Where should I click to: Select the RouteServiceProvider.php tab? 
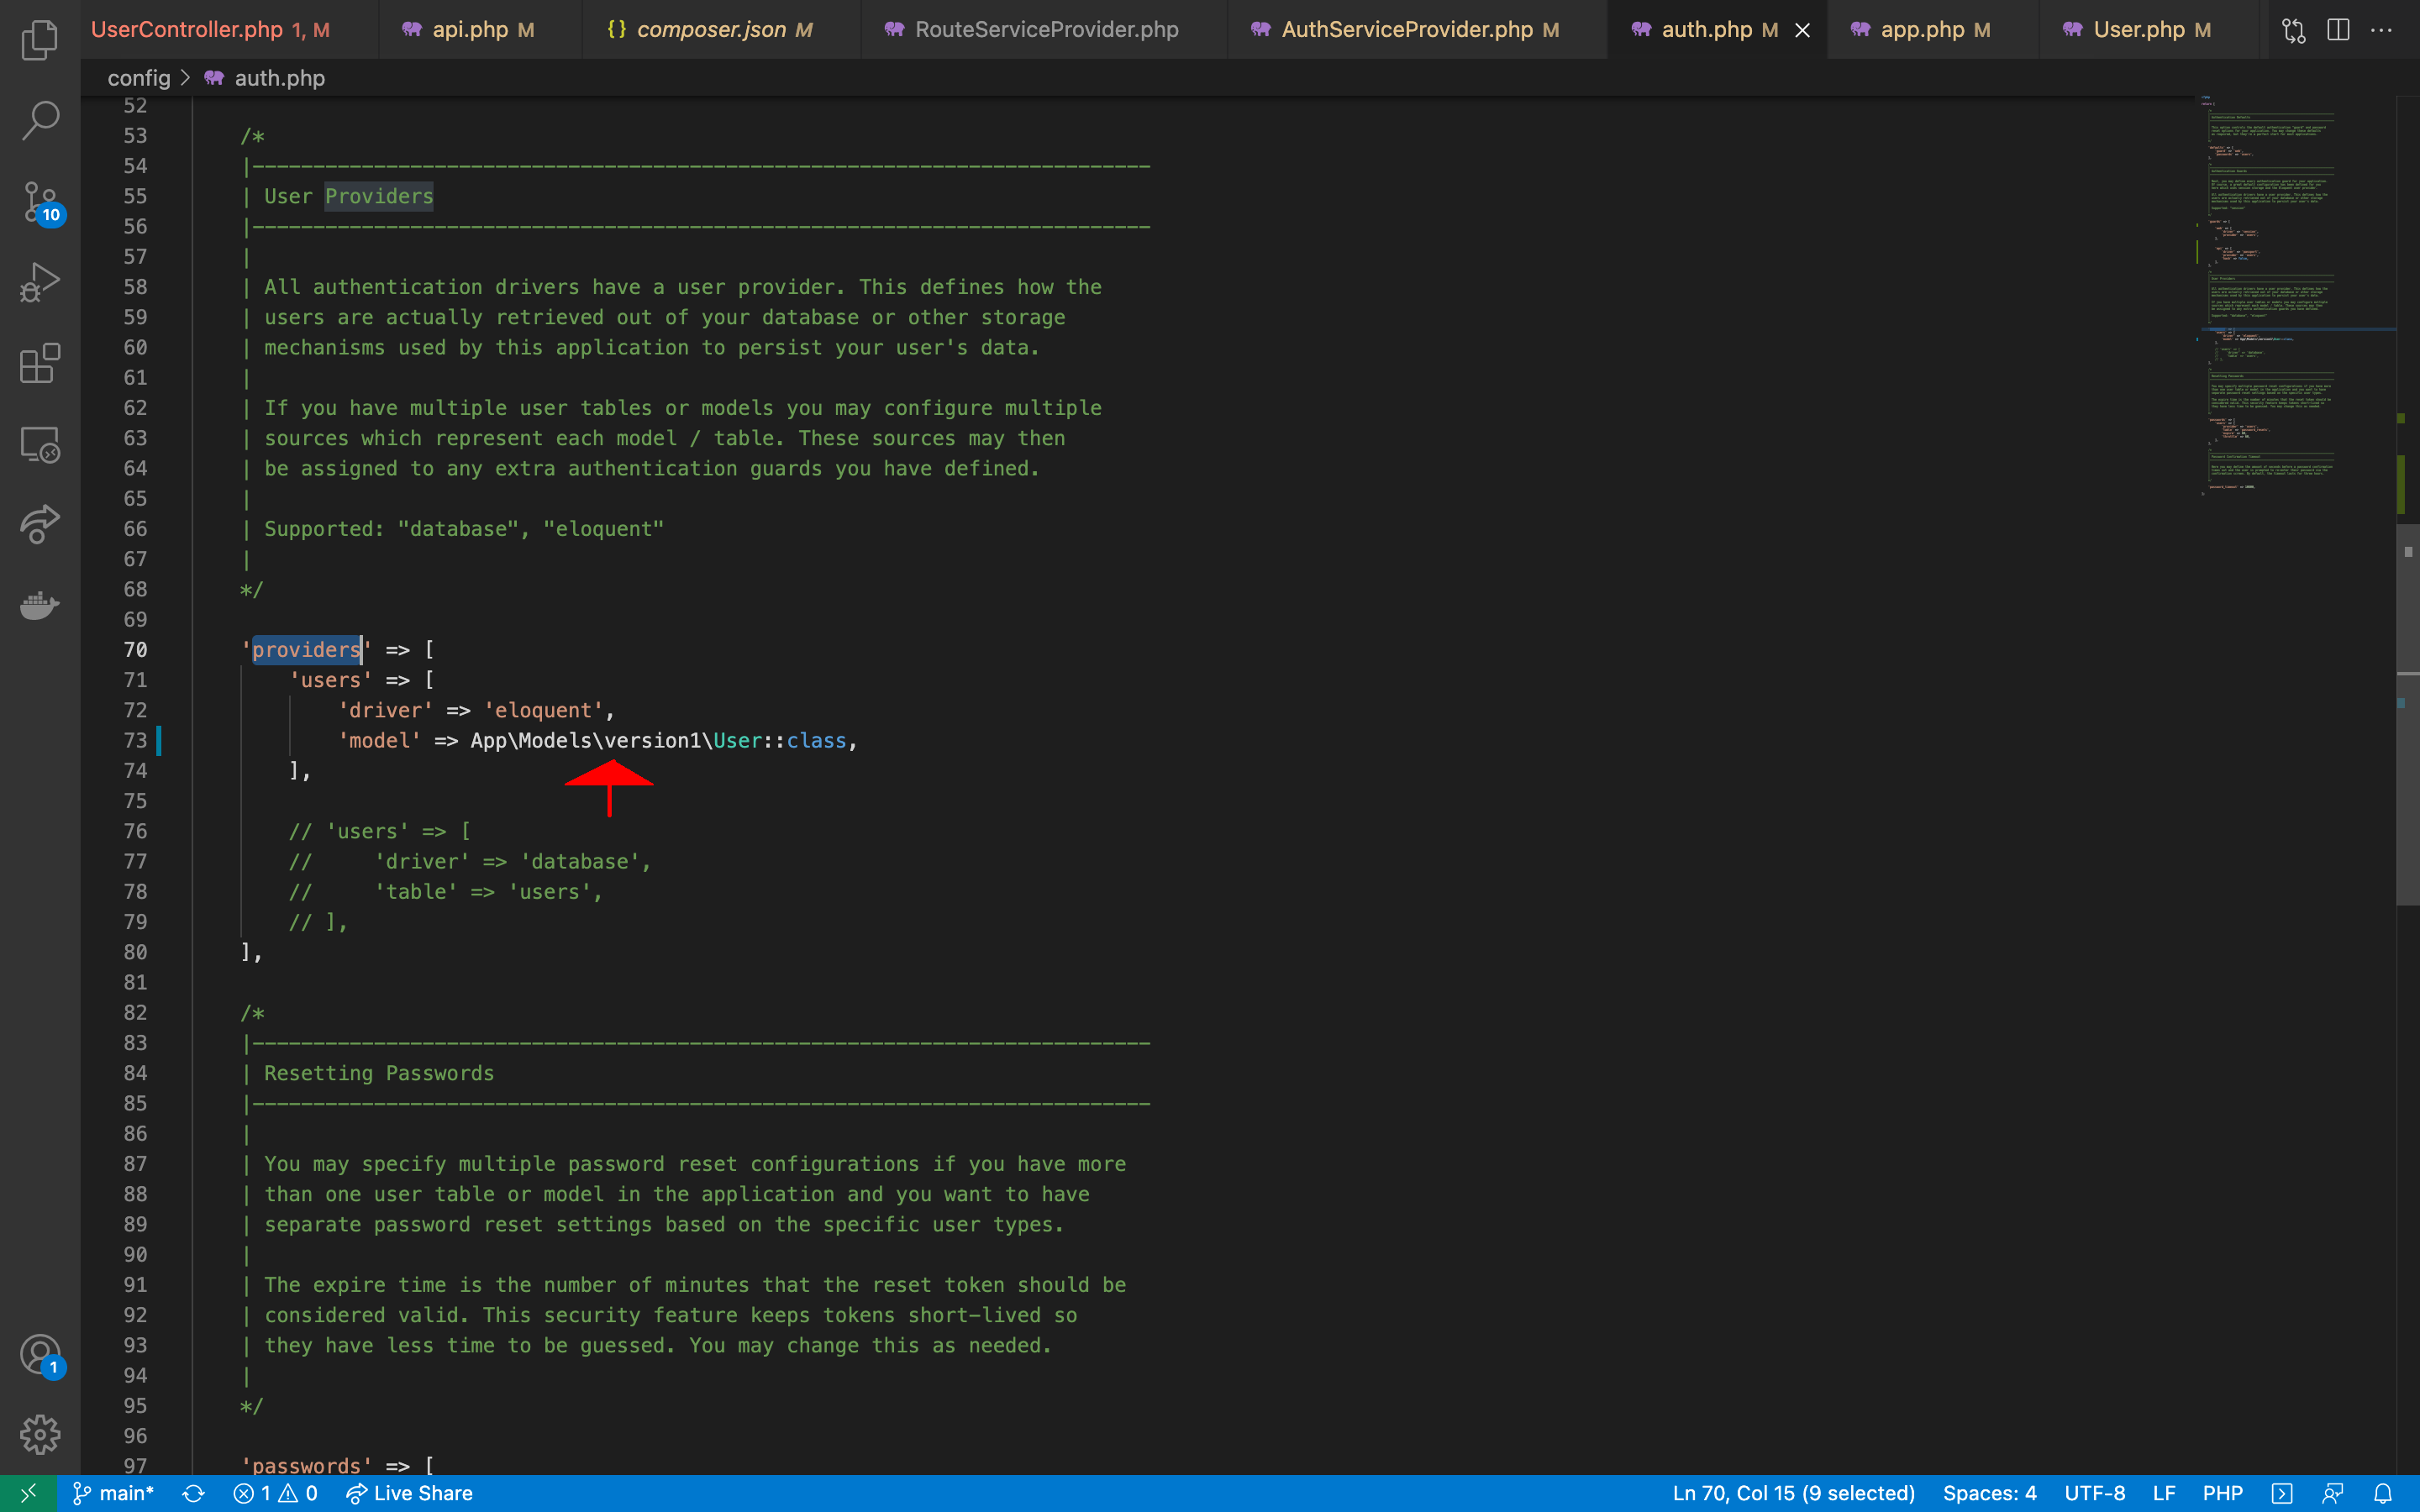click(1047, 29)
